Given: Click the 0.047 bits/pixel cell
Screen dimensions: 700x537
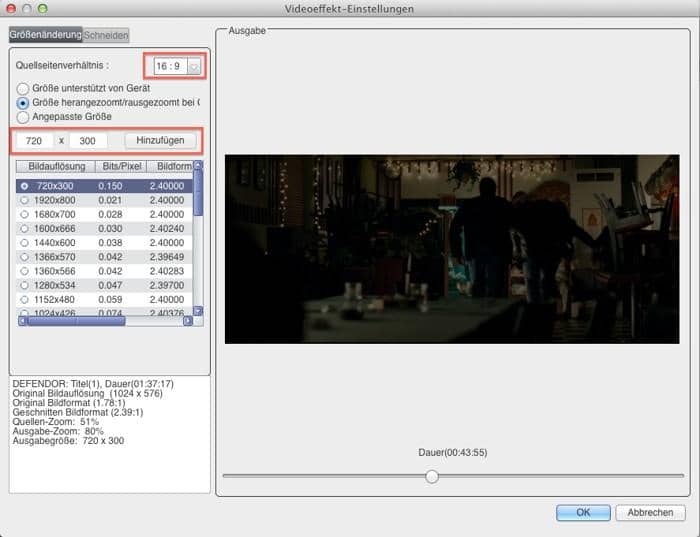Looking at the screenshot, I should (x=110, y=285).
